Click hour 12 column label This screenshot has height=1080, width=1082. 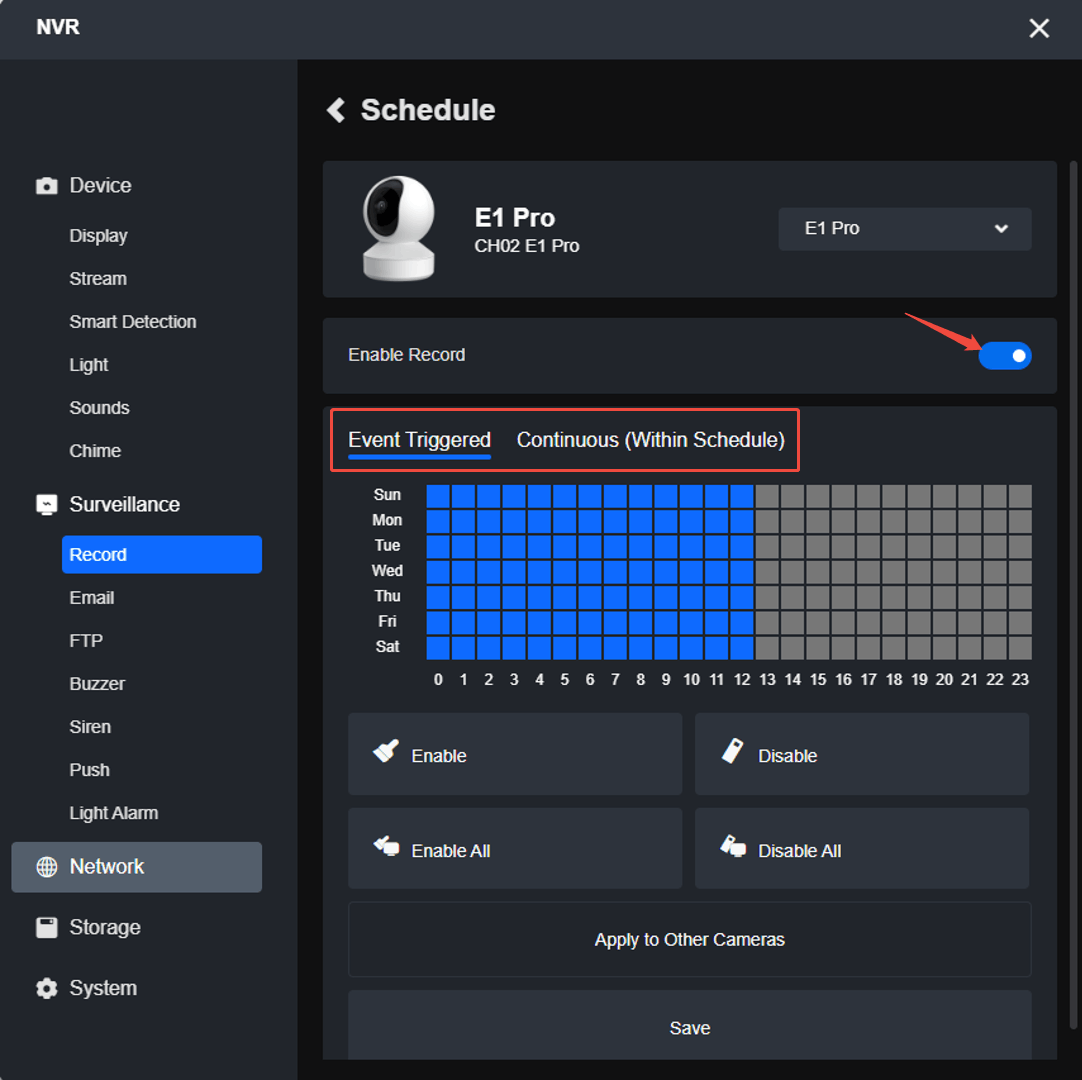tap(742, 680)
